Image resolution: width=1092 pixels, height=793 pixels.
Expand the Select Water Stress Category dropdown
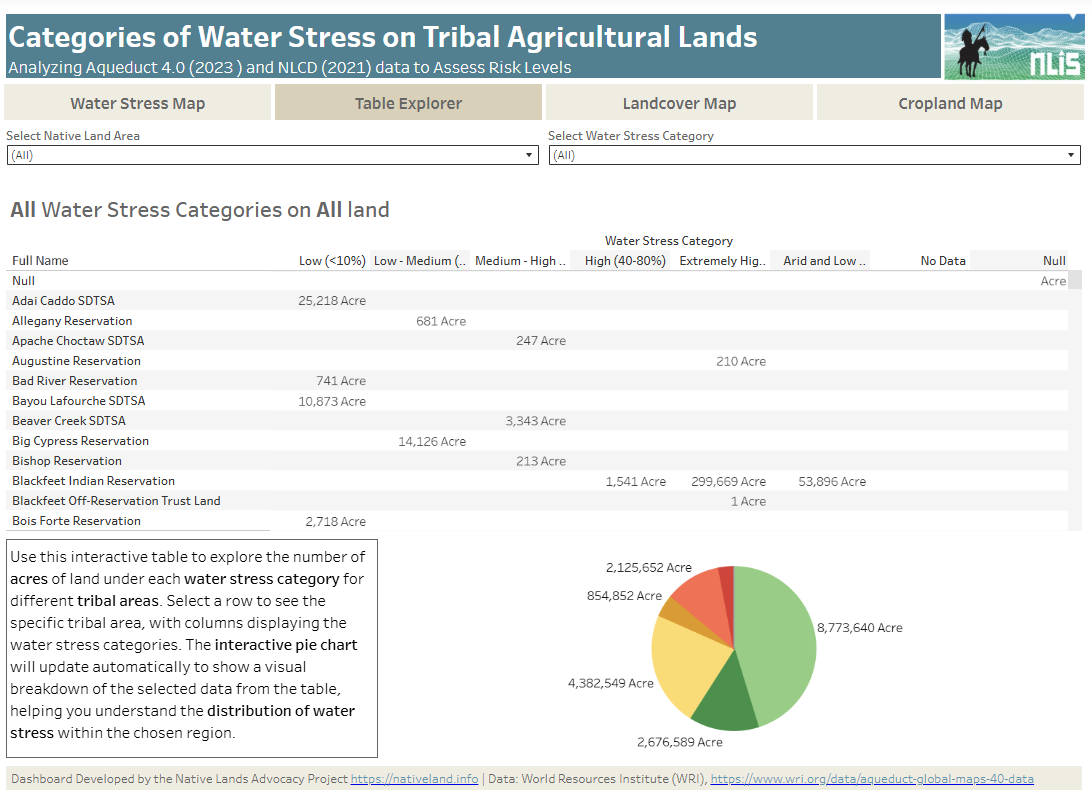click(x=814, y=155)
